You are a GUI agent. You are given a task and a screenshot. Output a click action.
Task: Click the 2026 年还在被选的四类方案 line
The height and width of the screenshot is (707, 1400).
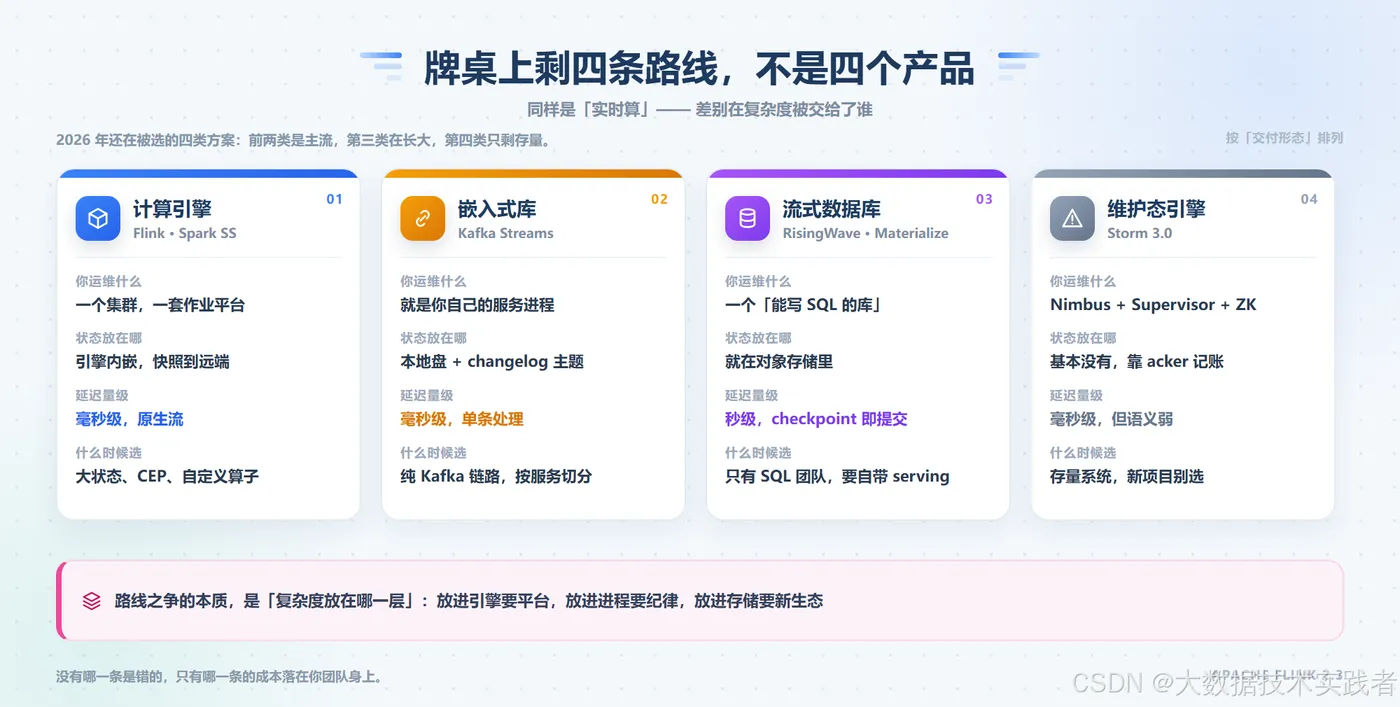[x=303, y=140]
